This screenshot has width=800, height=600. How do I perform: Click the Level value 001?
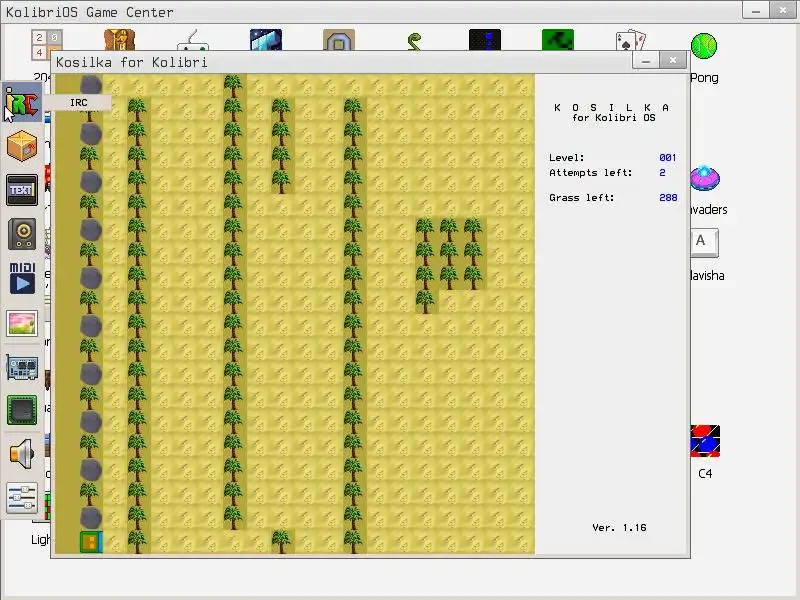point(667,158)
